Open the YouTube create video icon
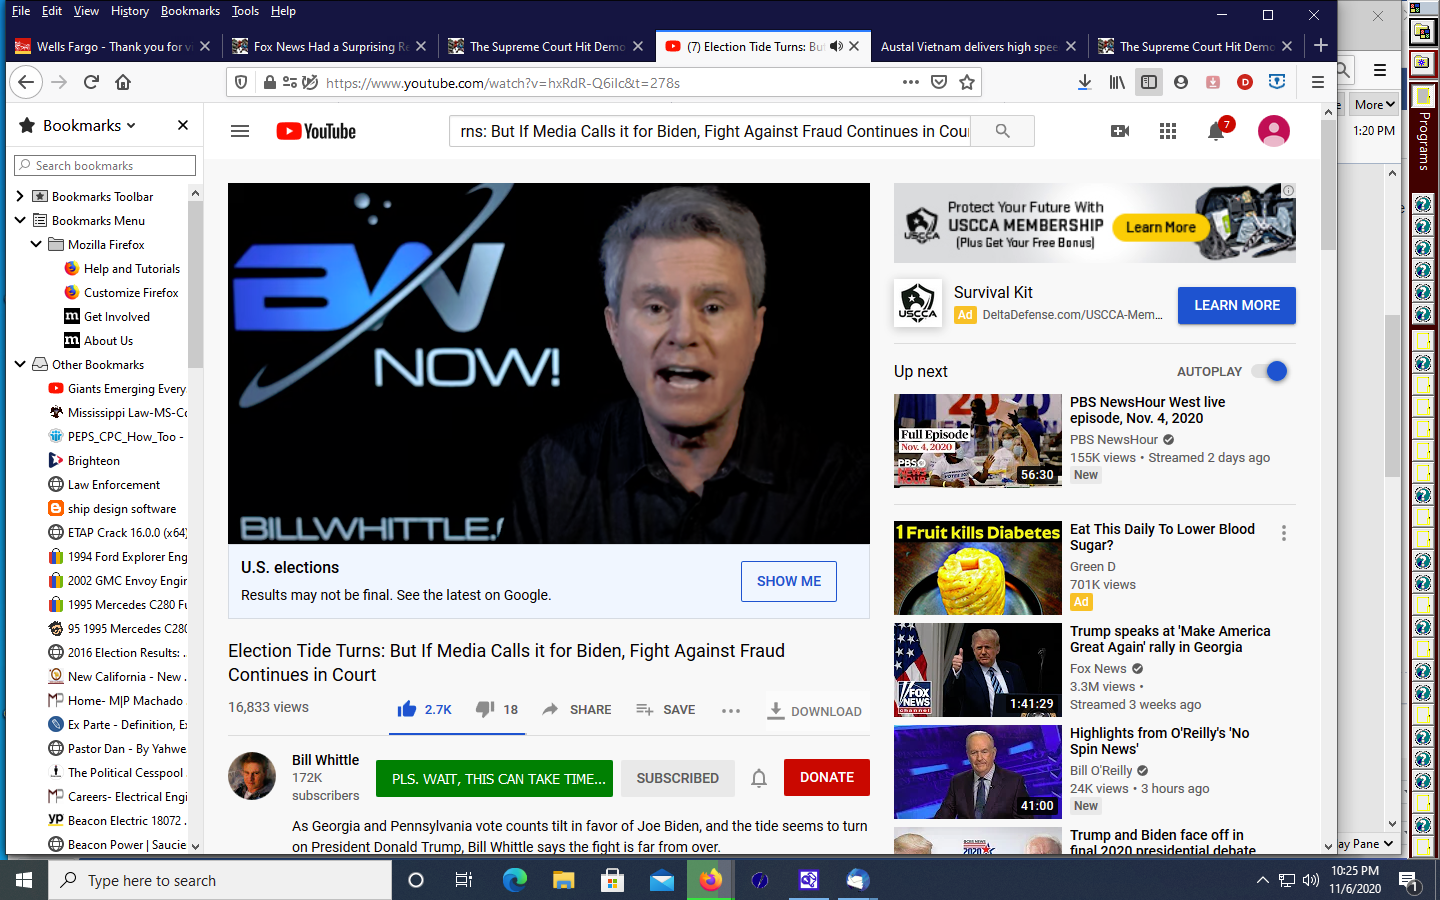 point(1120,131)
